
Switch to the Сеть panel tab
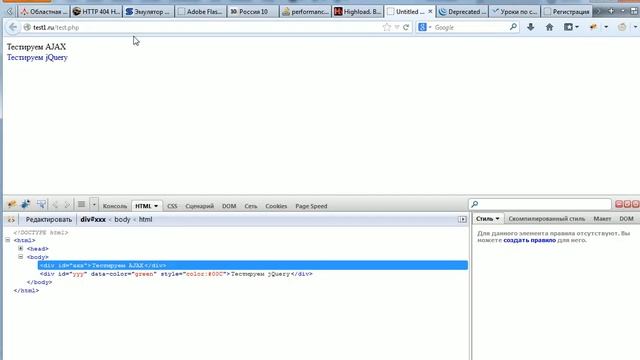(x=251, y=206)
